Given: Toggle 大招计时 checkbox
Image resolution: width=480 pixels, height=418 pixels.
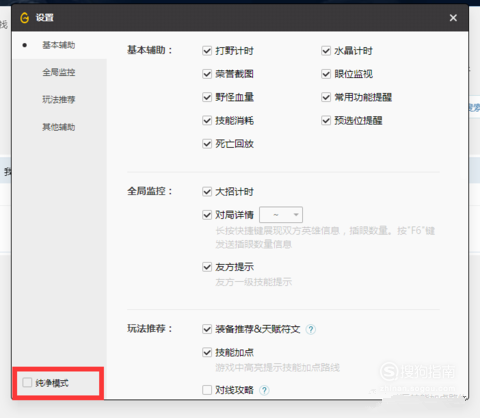Looking at the screenshot, I should pyautogui.click(x=207, y=192).
